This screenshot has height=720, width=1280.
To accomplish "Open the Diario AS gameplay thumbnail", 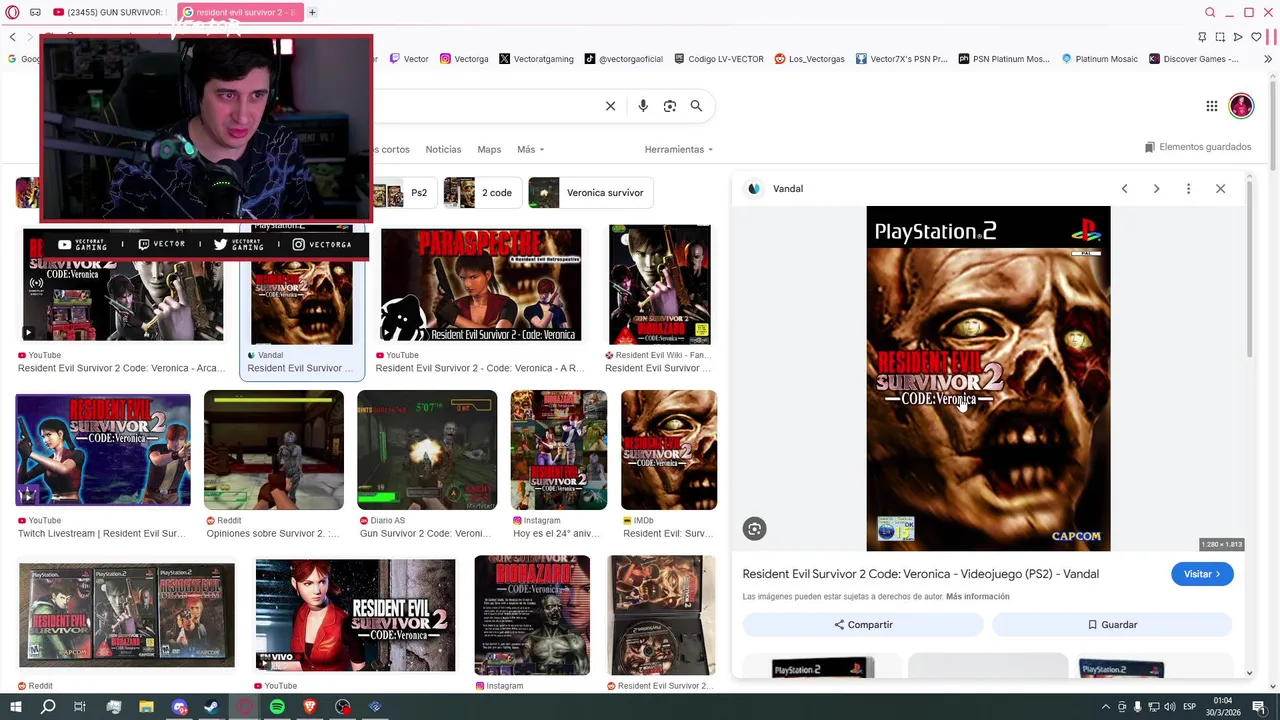I will (x=427, y=450).
